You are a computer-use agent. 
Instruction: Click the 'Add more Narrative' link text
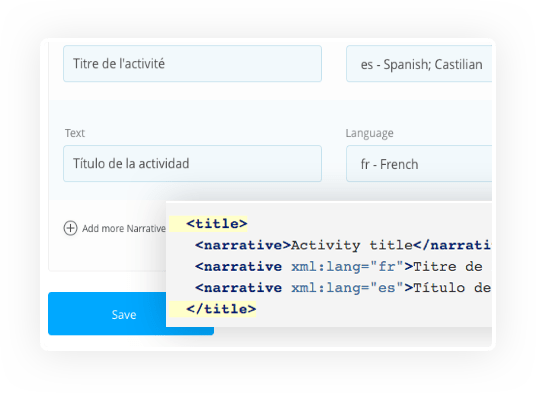pos(124,229)
